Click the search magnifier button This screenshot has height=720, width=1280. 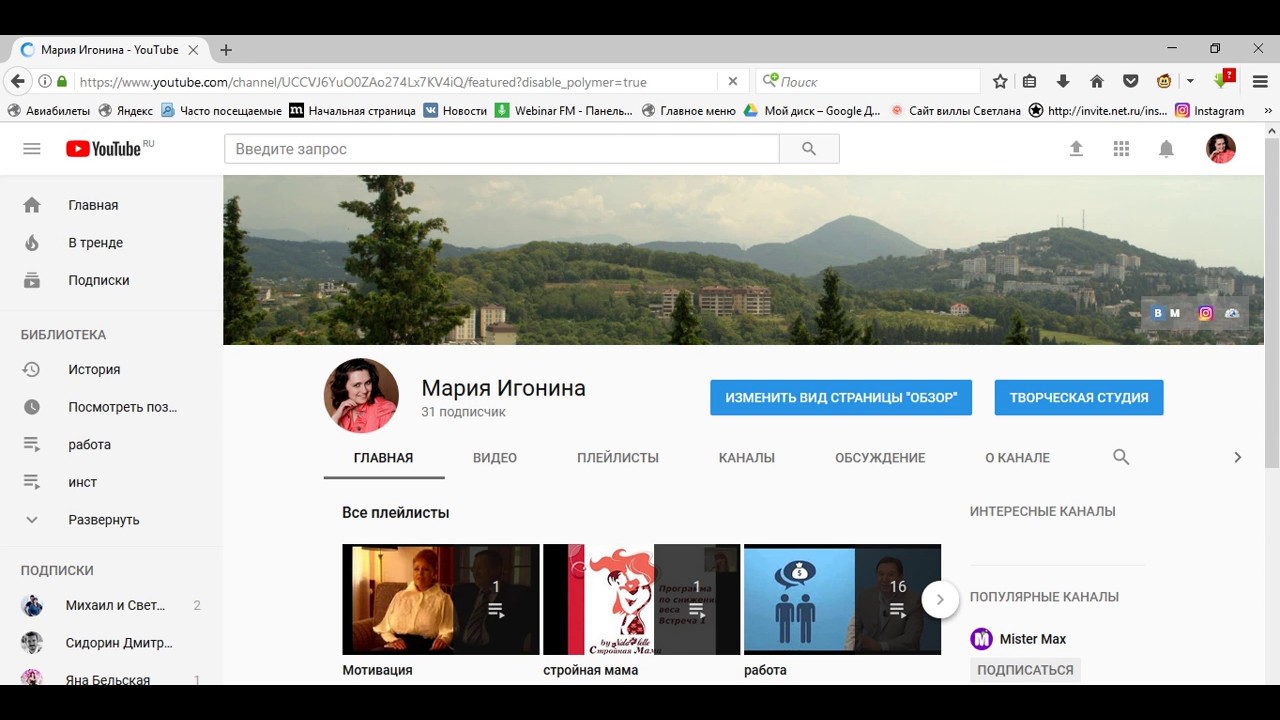pyautogui.click(x=809, y=149)
